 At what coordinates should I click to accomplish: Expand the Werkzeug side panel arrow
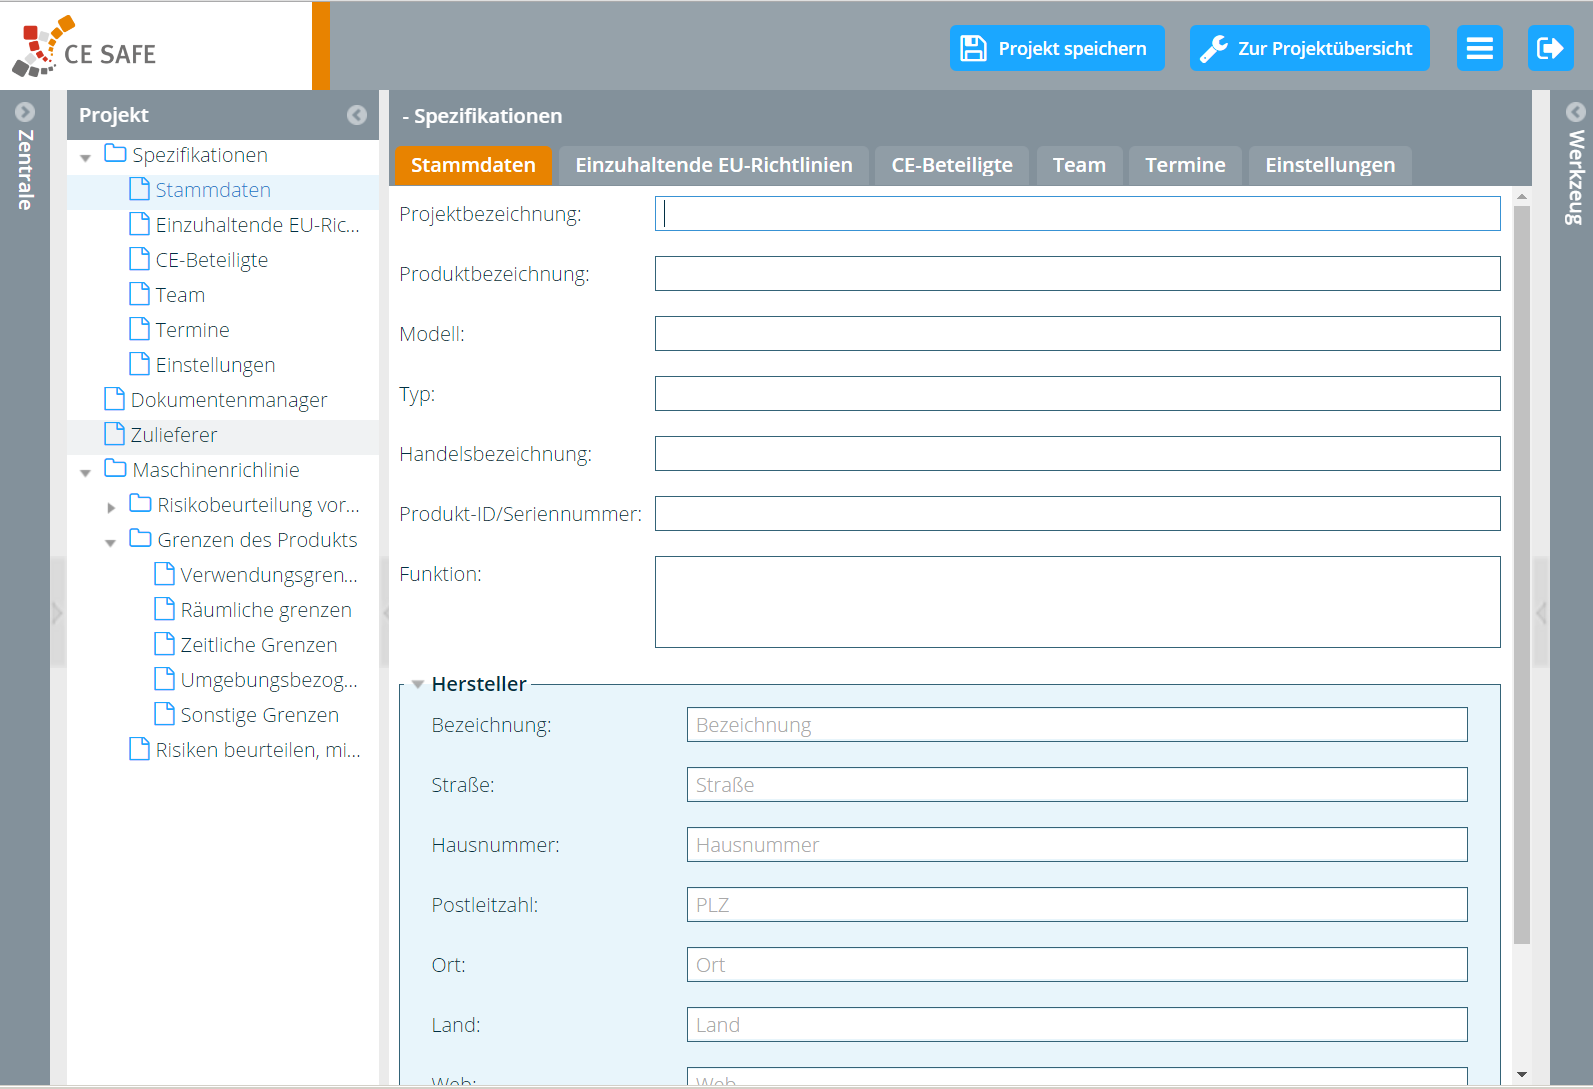tap(1575, 112)
